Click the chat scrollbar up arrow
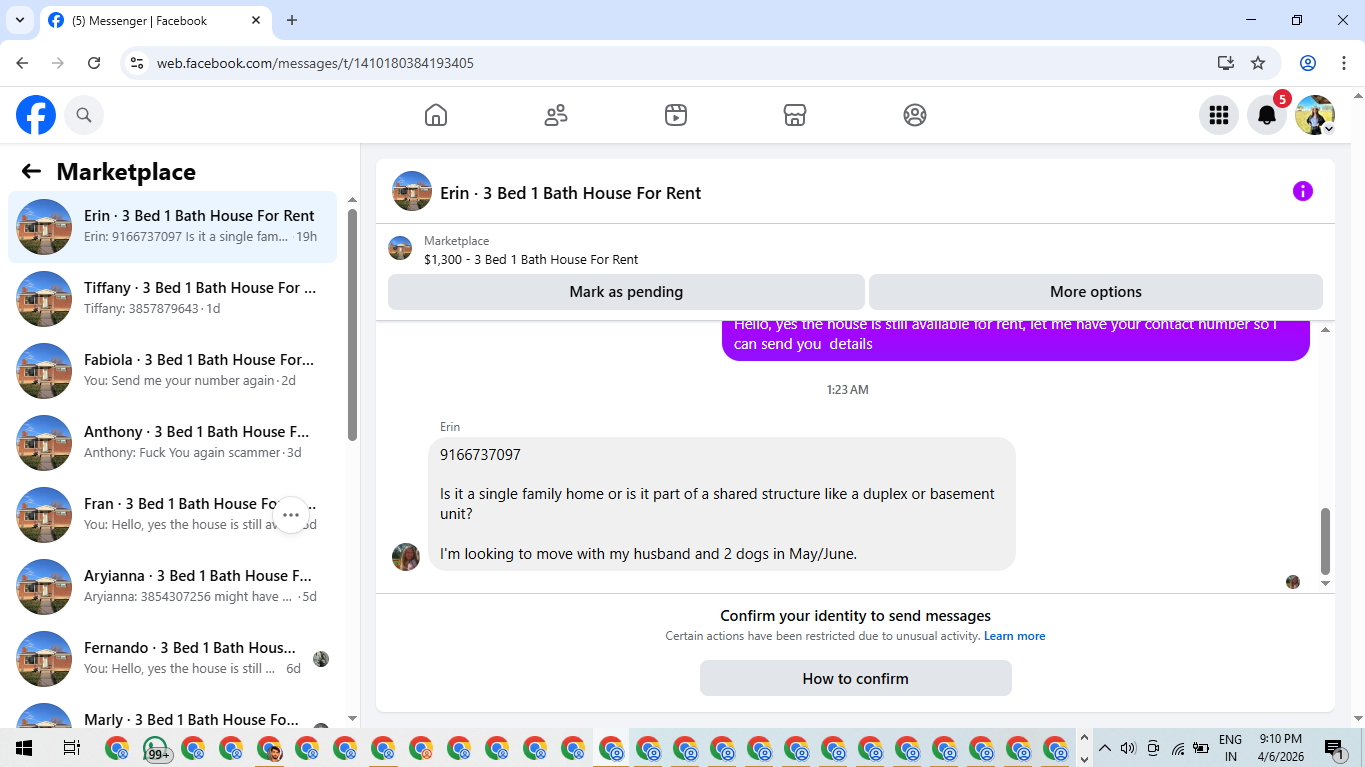The image size is (1365, 767). point(1326,329)
